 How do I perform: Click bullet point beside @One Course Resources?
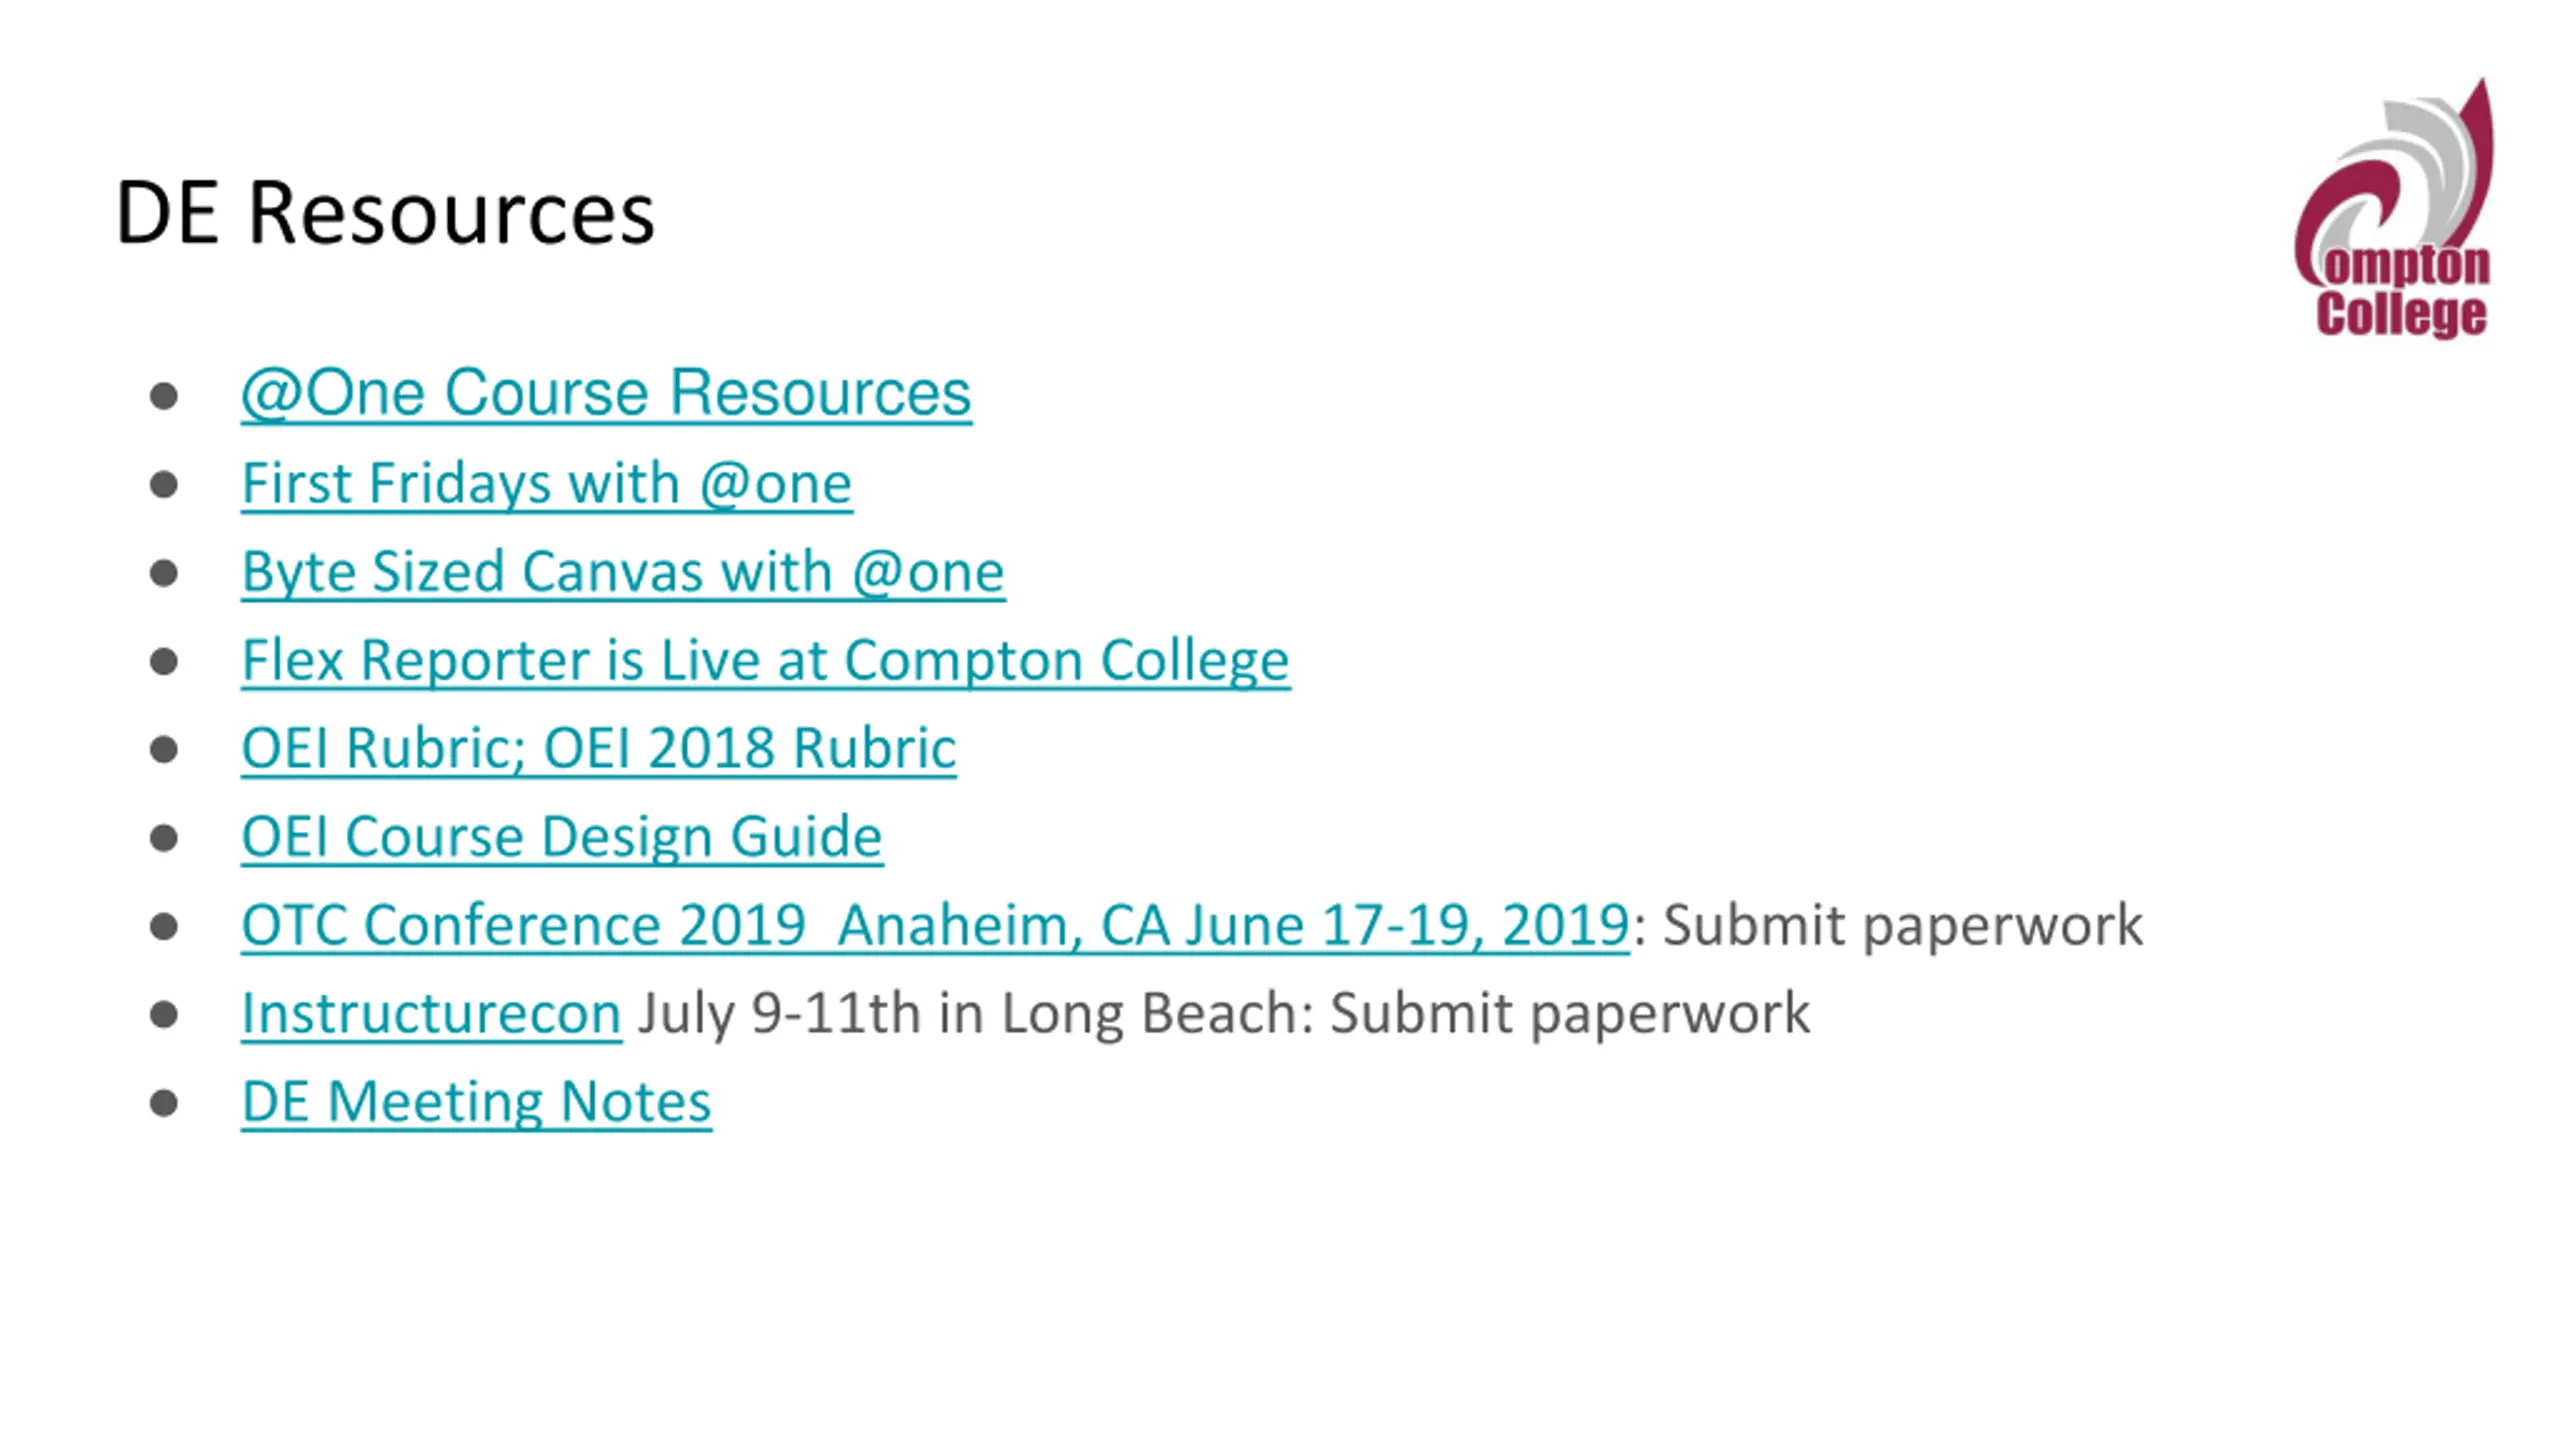164,396
